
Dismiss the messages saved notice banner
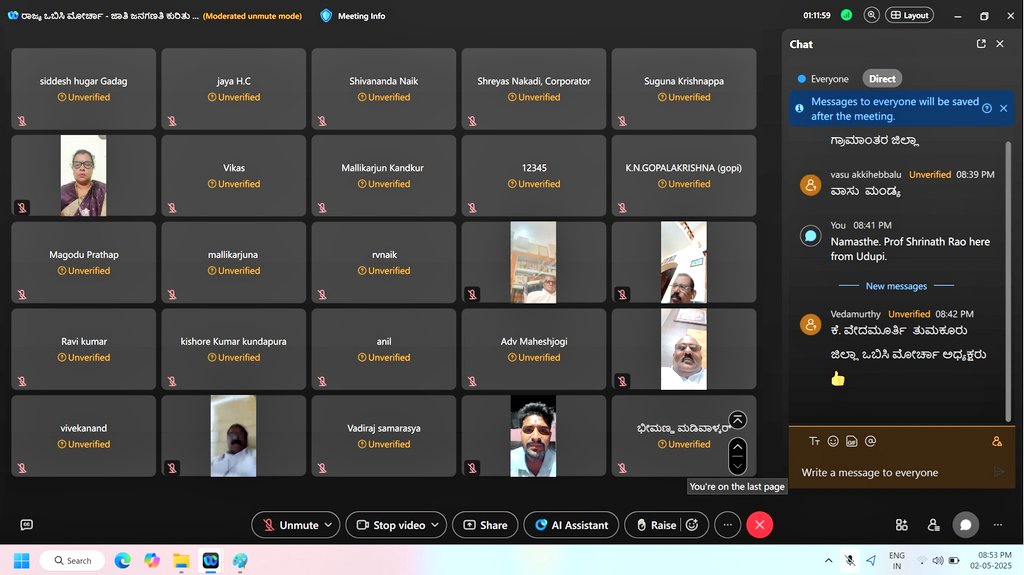(x=1004, y=108)
